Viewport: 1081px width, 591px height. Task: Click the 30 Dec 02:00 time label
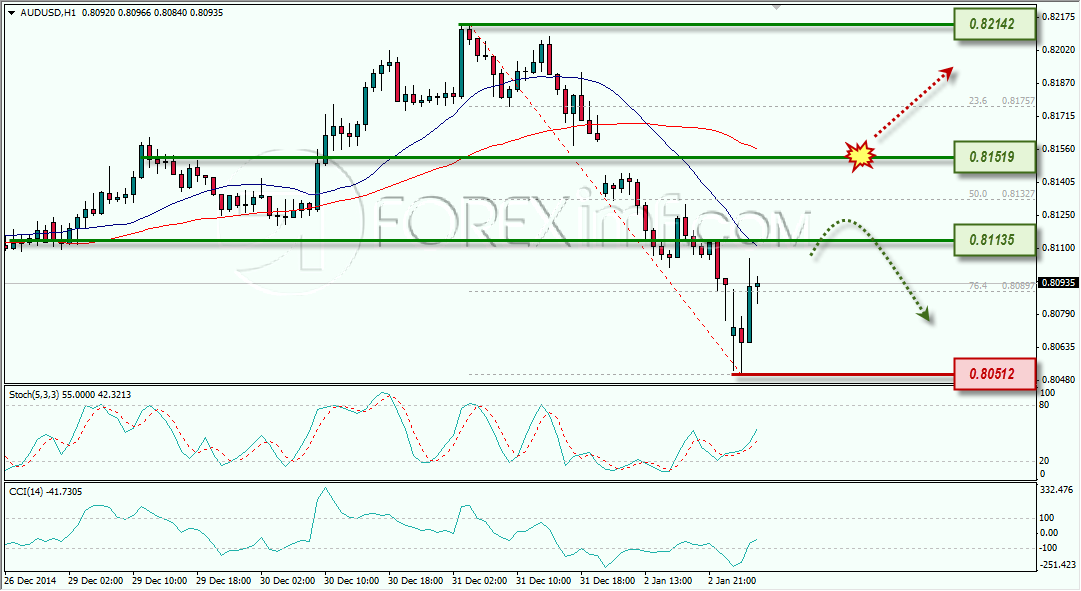click(x=287, y=581)
